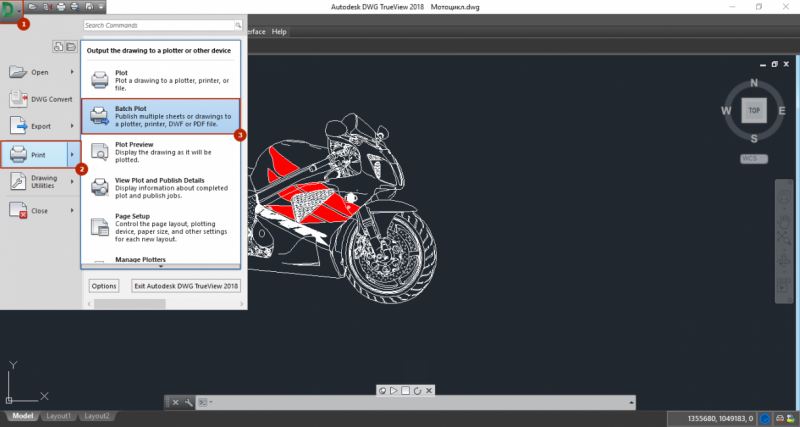Click the scrollbar right arrow in menu
This screenshot has height=427, width=800.
coord(242,304)
